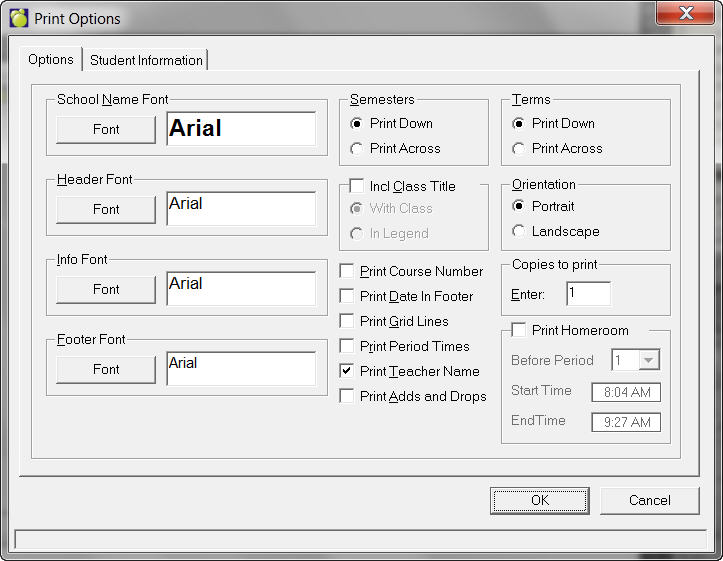Enable the Incl Class Title checkbox
723x561 pixels.
pyautogui.click(x=357, y=186)
